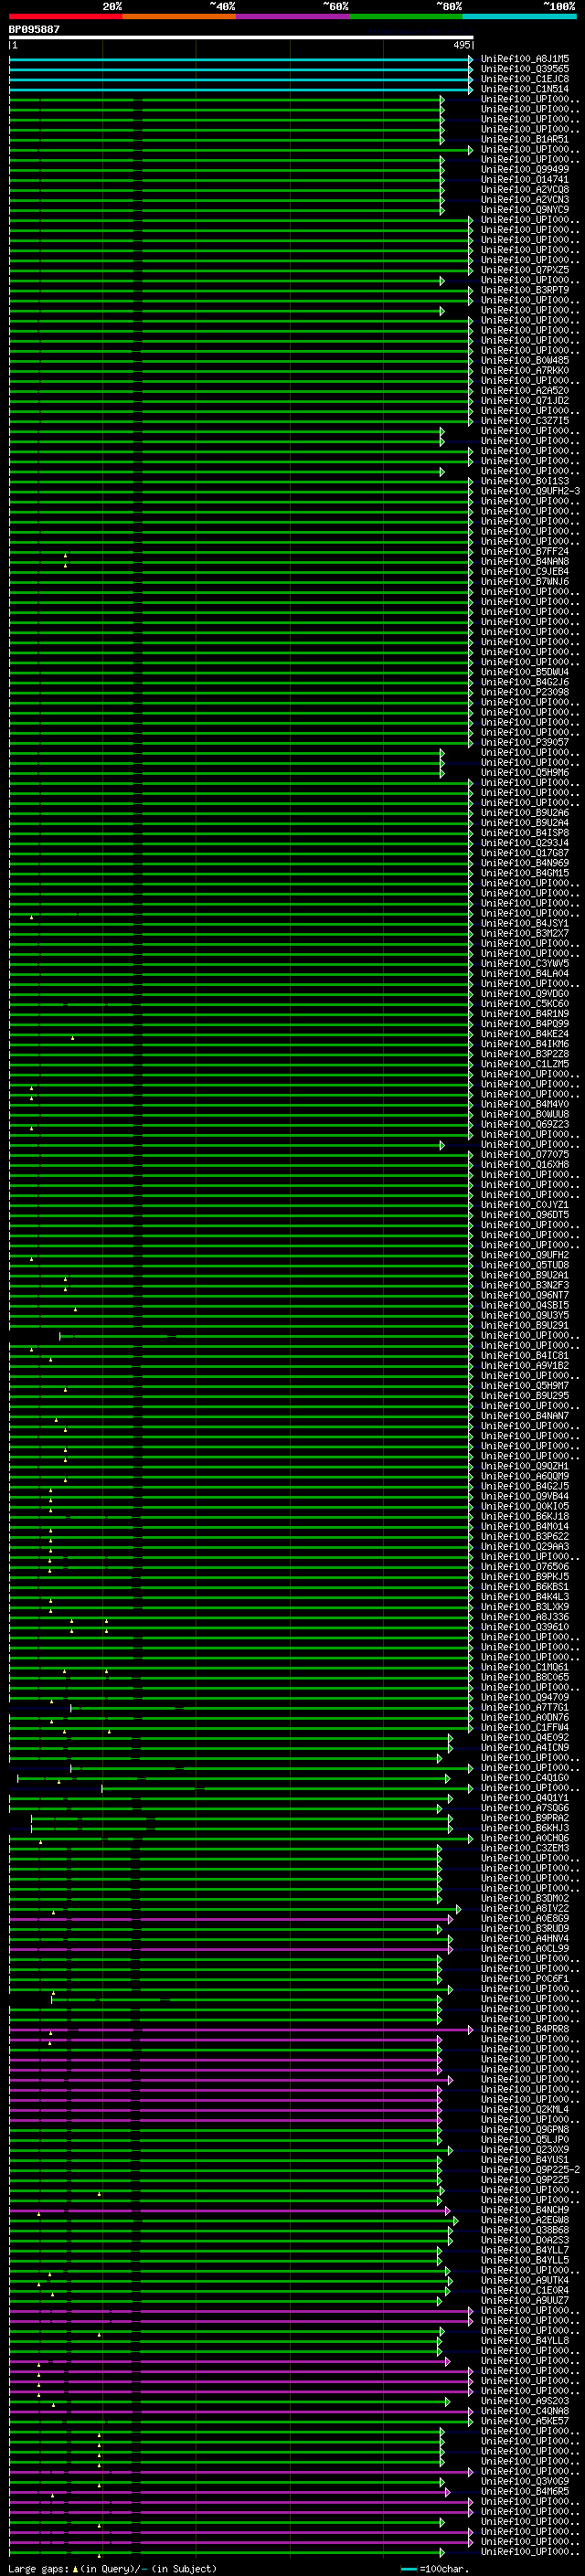Image resolution: width=585 pixels, height=2576 pixels.
Task: Select hit label UniRef100_B4KE24
Action: click(x=525, y=1033)
